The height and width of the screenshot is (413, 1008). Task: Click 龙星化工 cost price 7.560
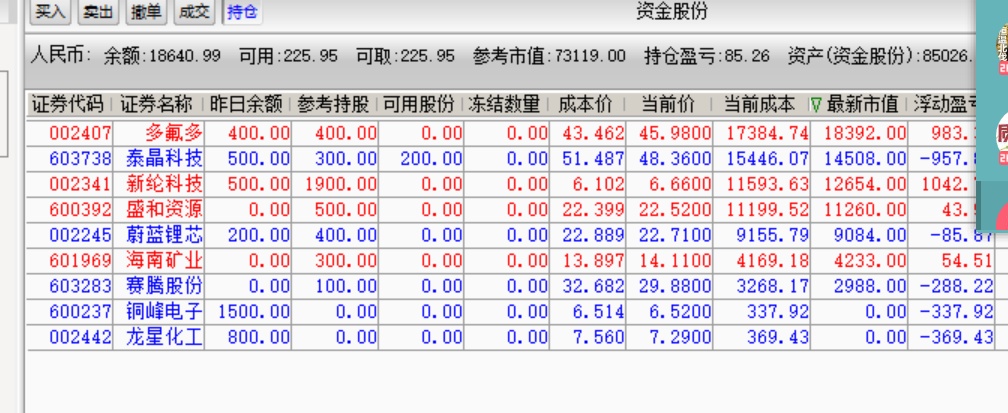598,337
